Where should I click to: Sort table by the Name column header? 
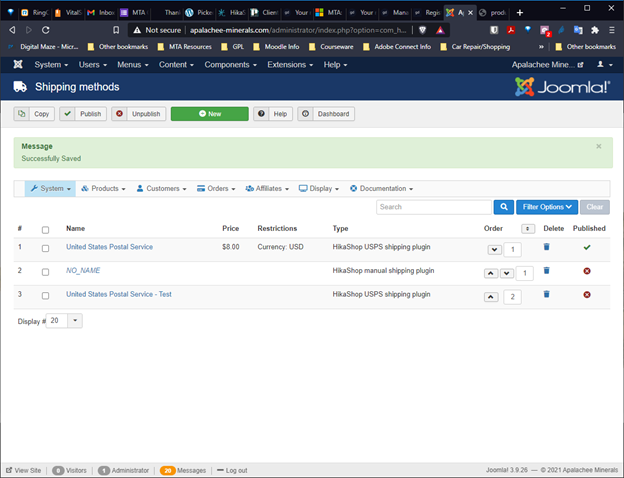76,228
